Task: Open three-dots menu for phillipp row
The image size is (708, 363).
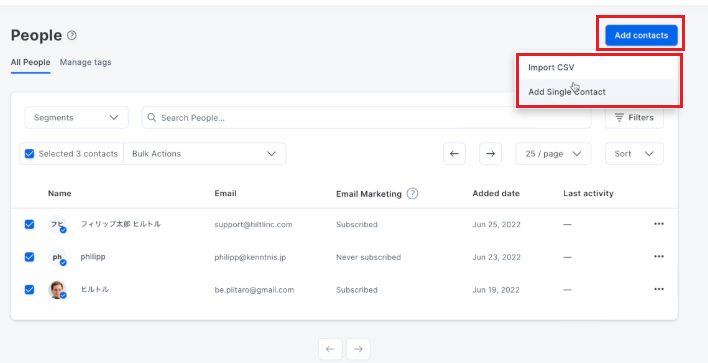Action: [x=659, y=256]
